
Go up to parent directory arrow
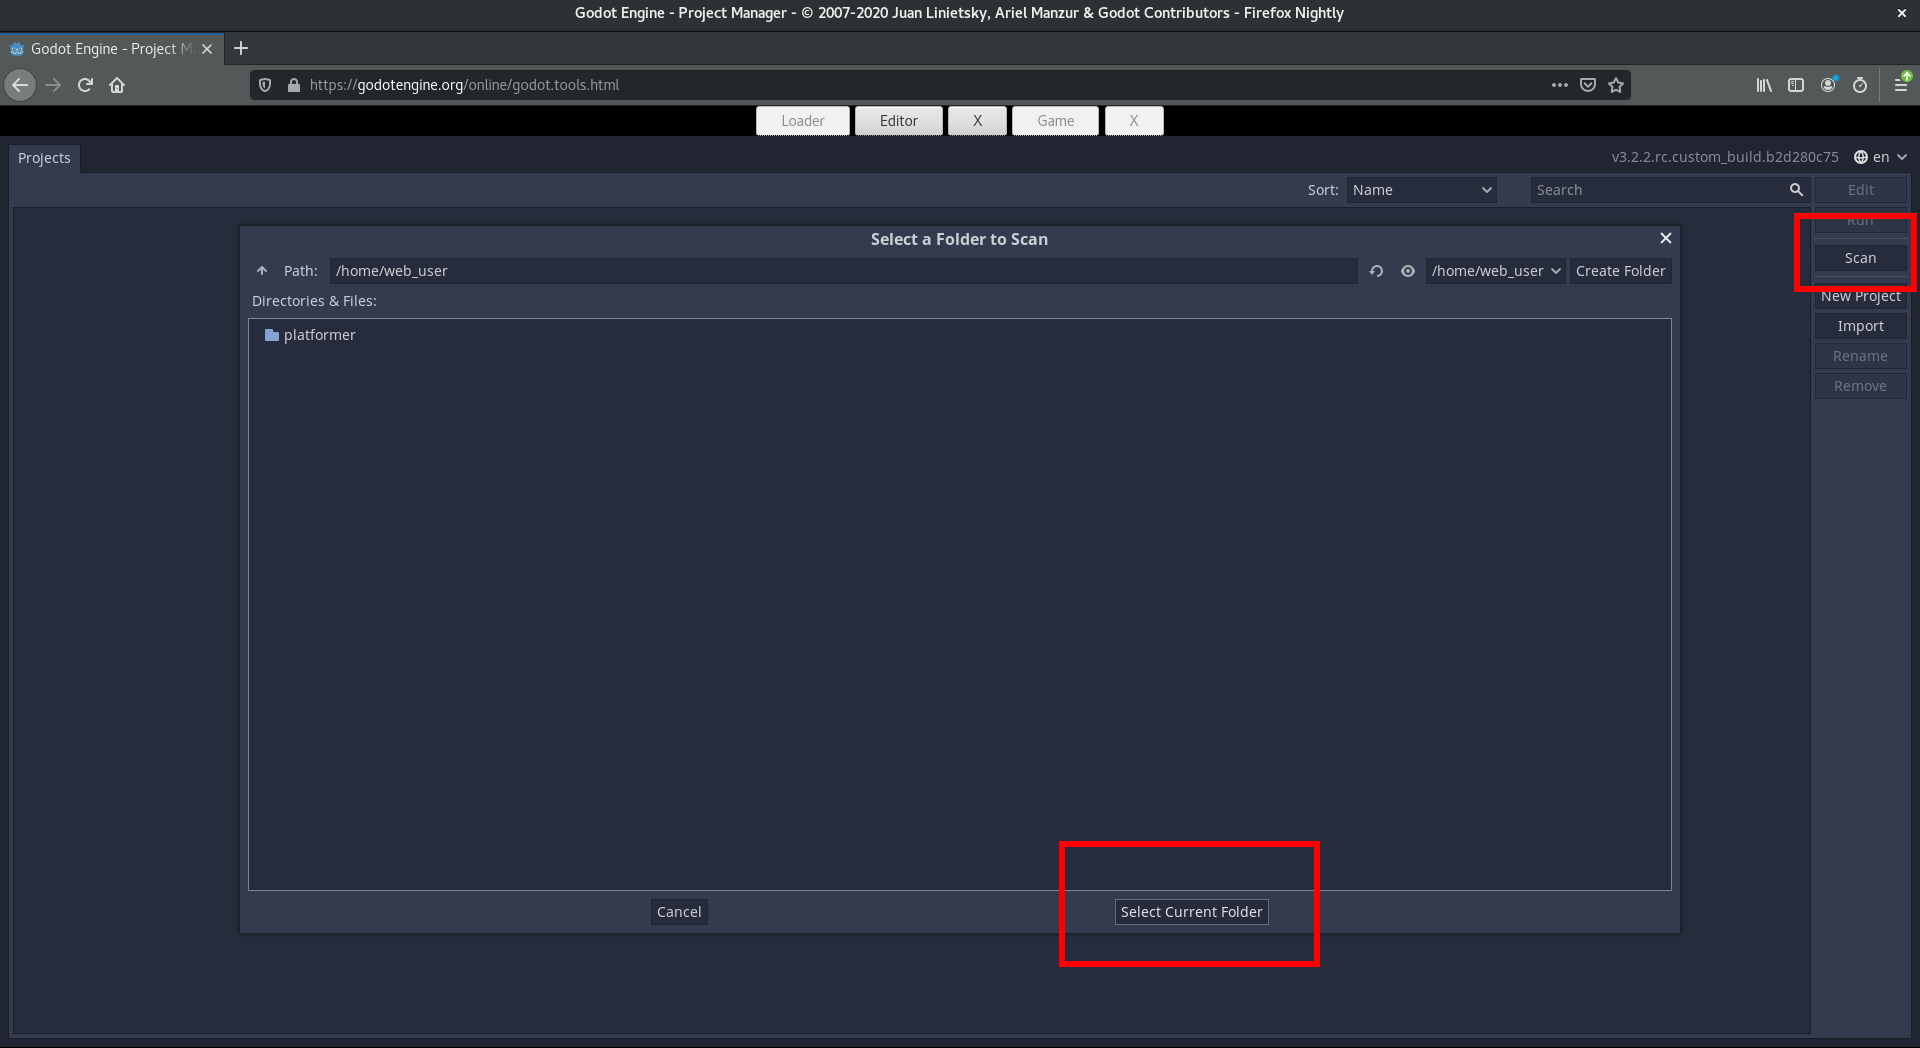(262, 271)
